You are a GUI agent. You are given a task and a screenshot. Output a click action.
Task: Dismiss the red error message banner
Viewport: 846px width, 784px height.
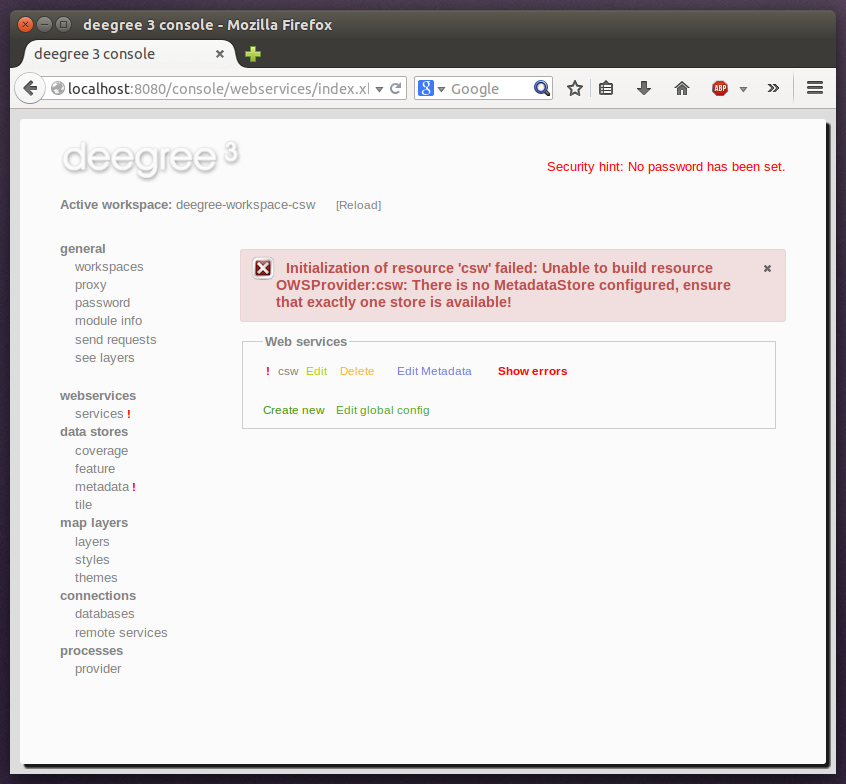[x=767, y=268]
